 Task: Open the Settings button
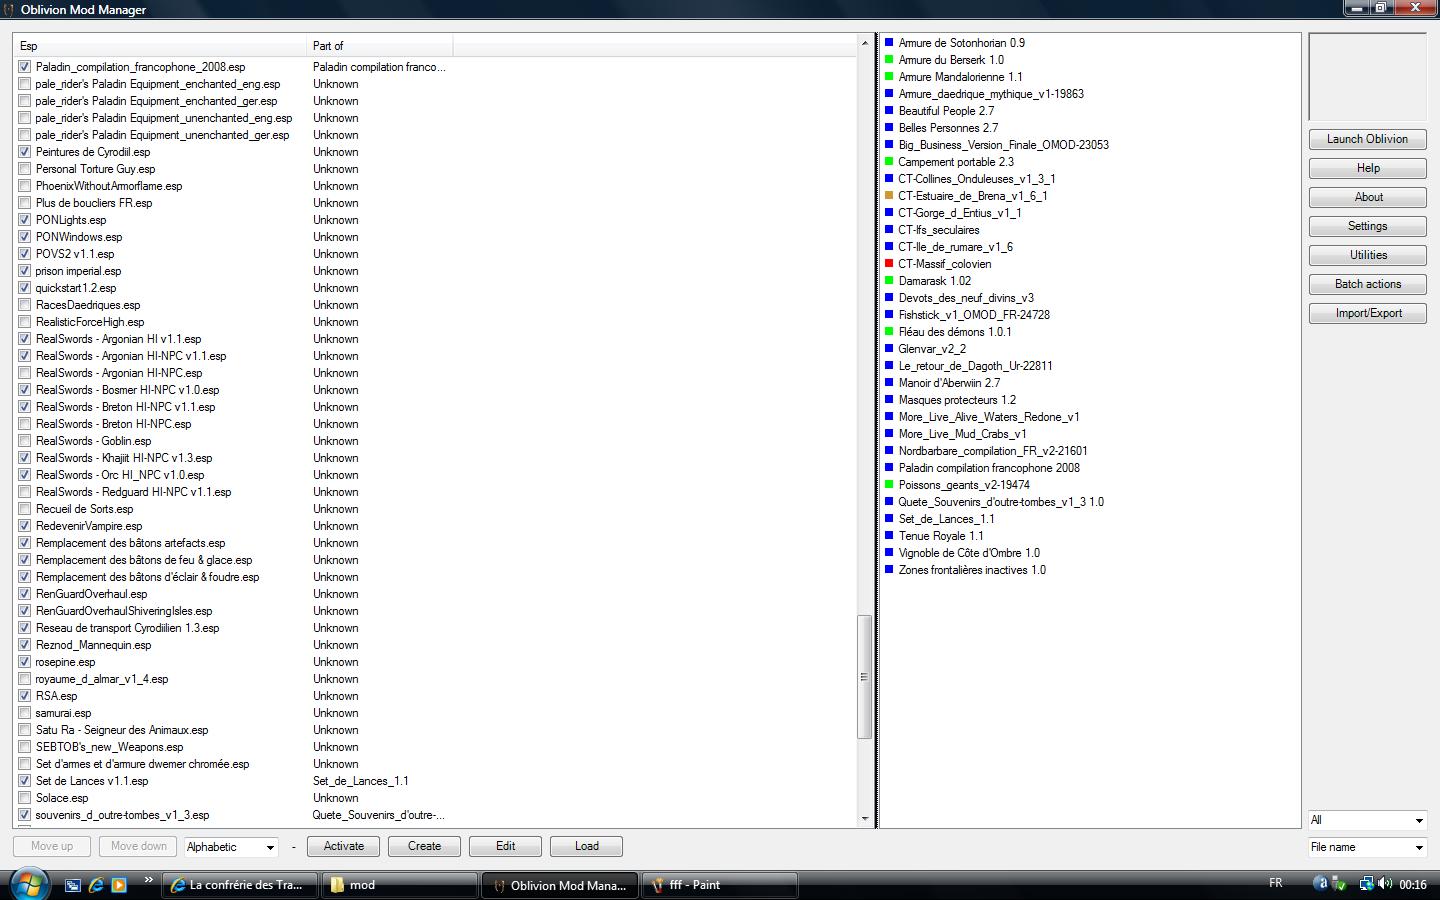(1367, 227)
